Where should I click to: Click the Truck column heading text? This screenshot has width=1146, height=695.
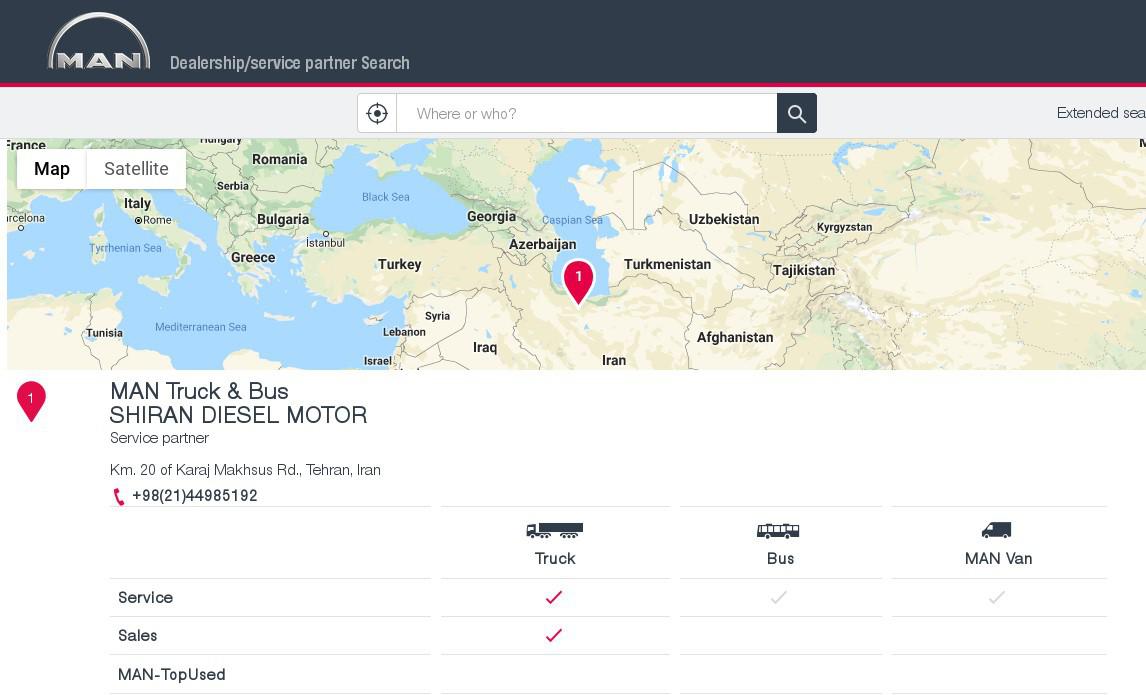tap(555, 558)
